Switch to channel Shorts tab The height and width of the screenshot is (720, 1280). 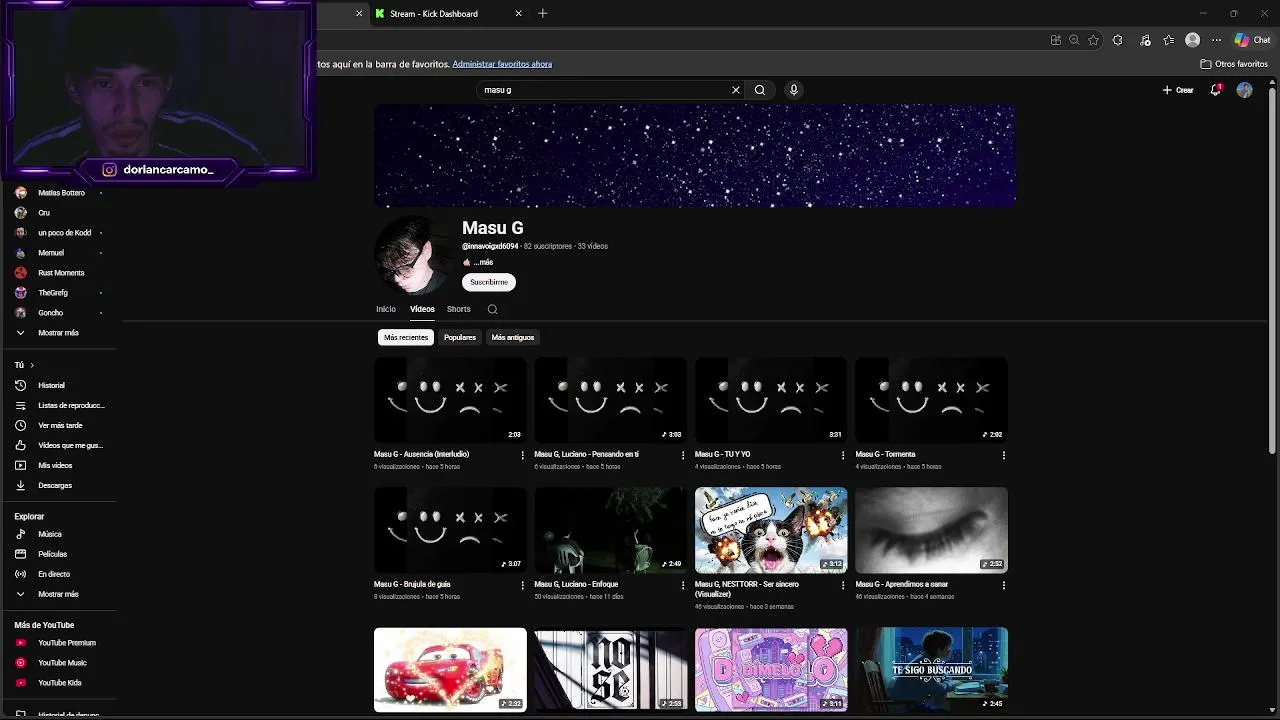[x=459, y=309]
